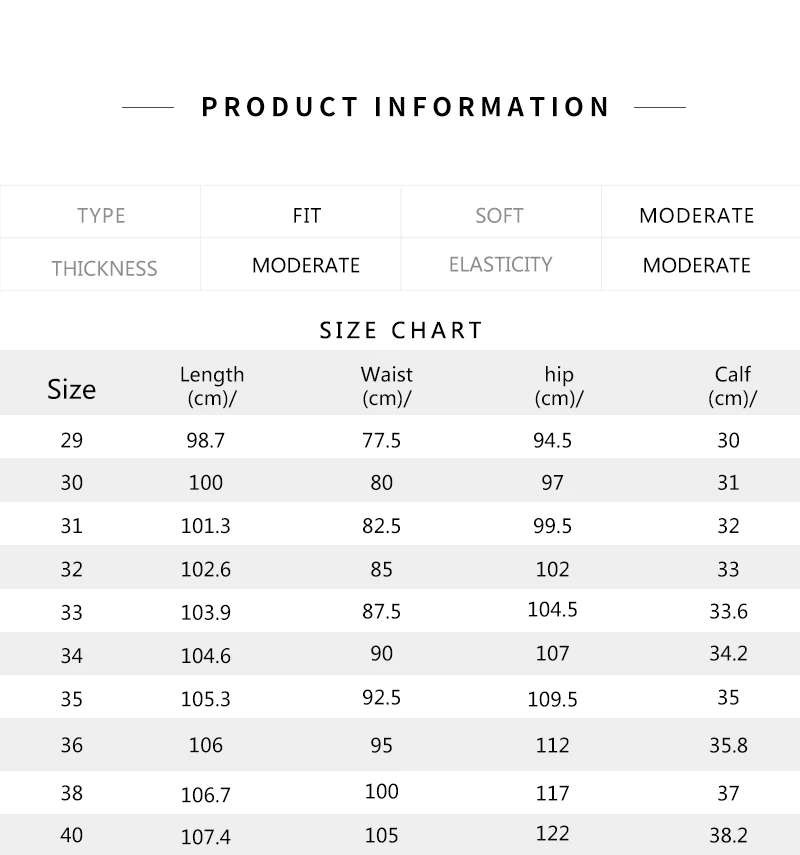This screenshot has height=855, width=800.
Task: Click the Calf (cm) column header
Action: click(x=732, y=386)
